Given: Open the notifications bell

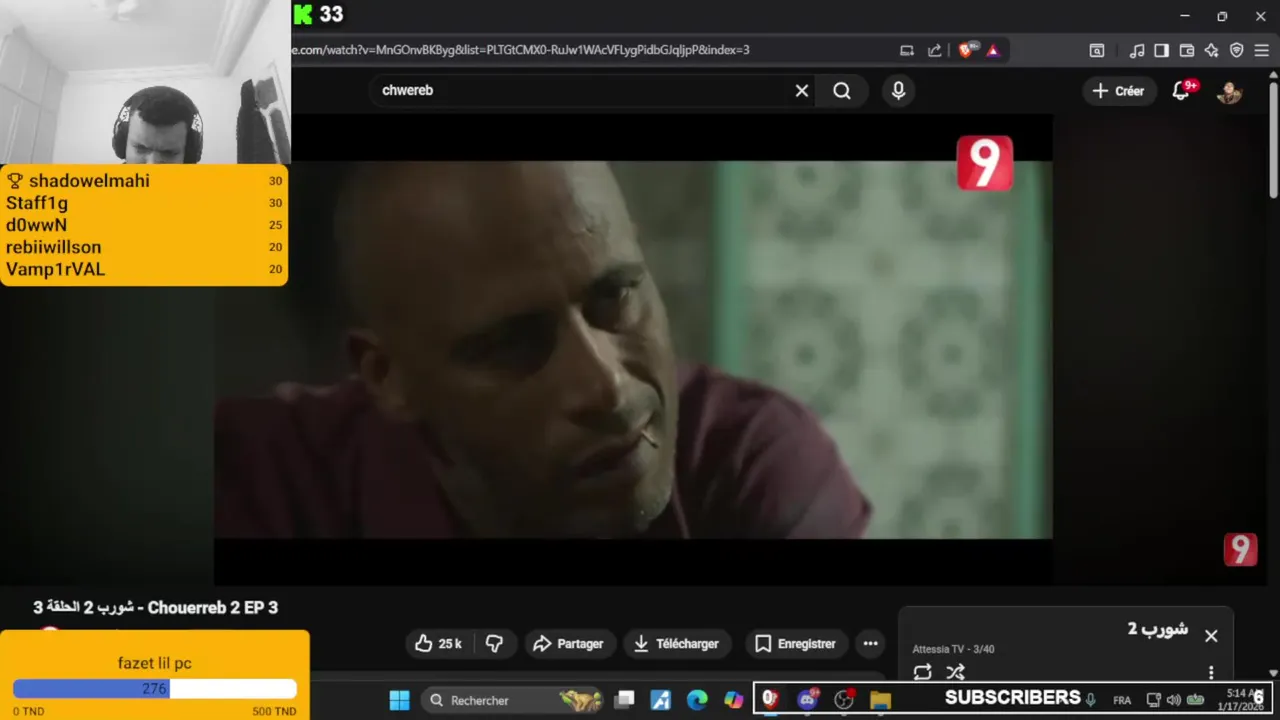Looking at the screenshot, I should click(x=1182, y=91).
